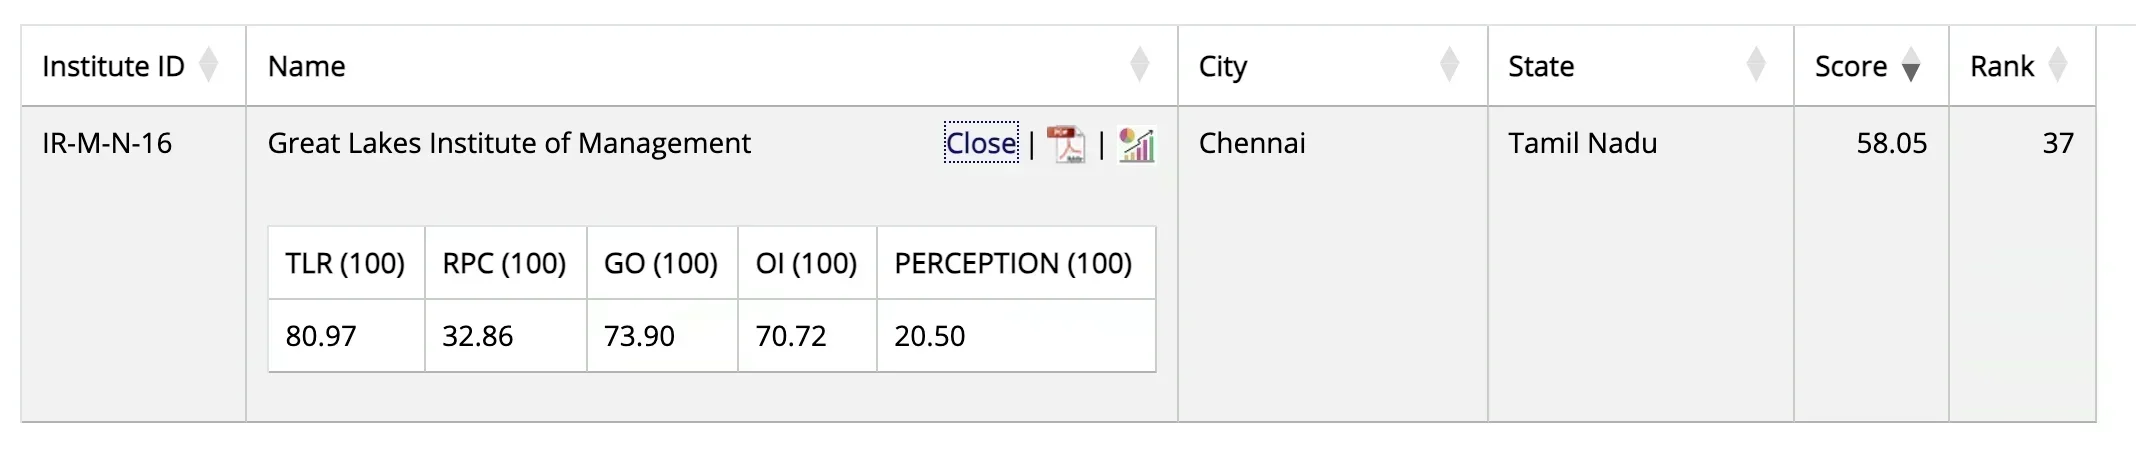The width and height of the screenshot is (2136, 458).
Task: Click the 58.05 score value
Action: pyautogui.click(x=1891, y=143)
